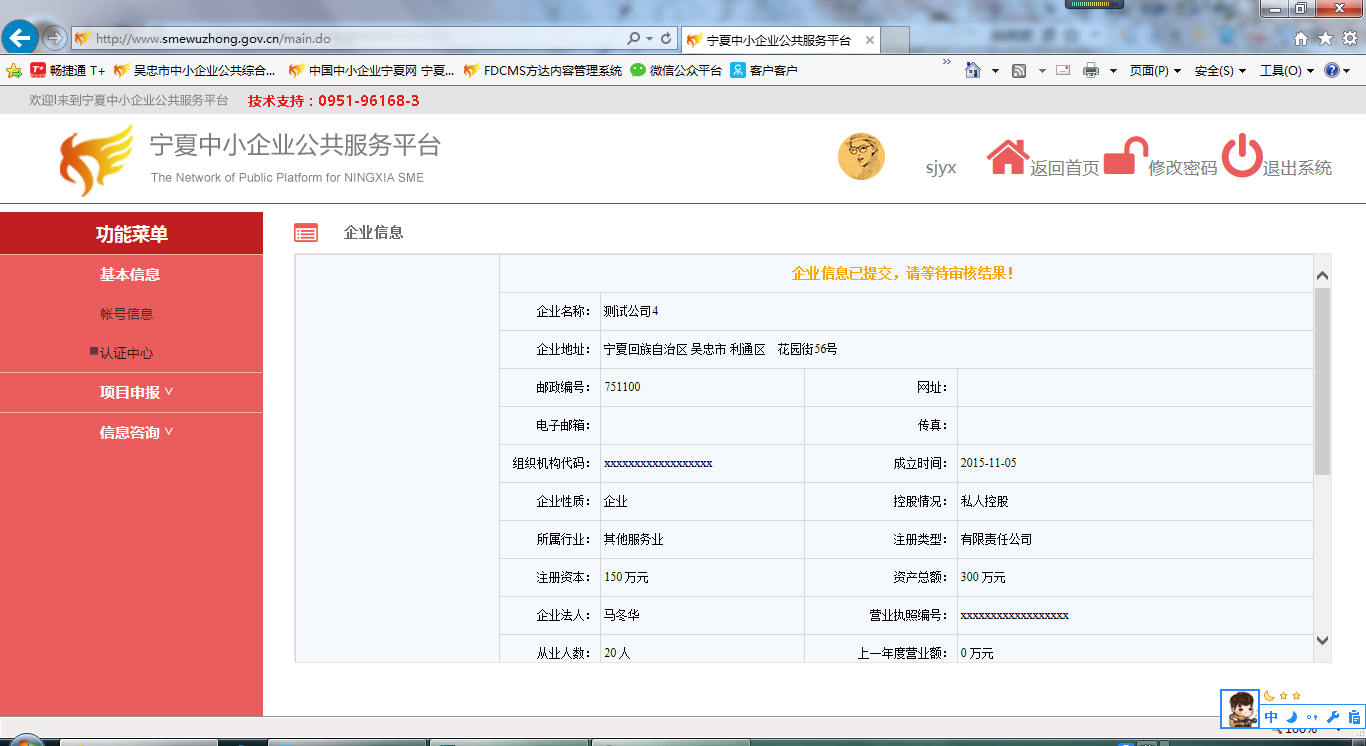This screenshot has height=746, width=1366.
Task: Click the sjyx user avatar picture
Action: pyautogui.click(x=861, y=157)
